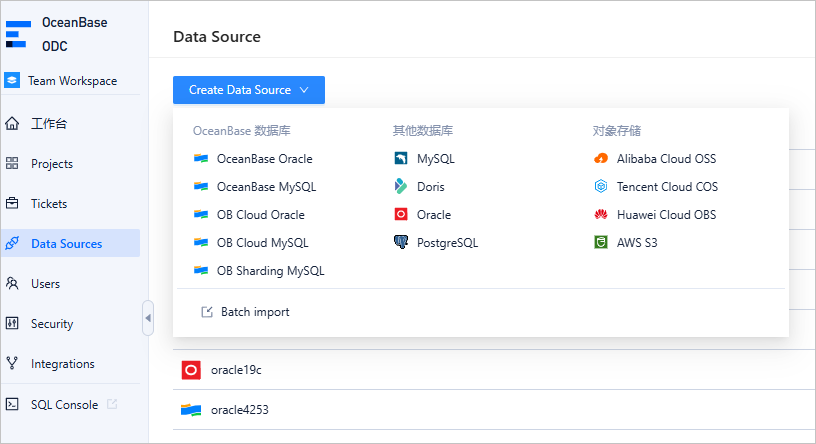Open the external SQL Console icon
This screenshot has width=816, height=444.
112,405
